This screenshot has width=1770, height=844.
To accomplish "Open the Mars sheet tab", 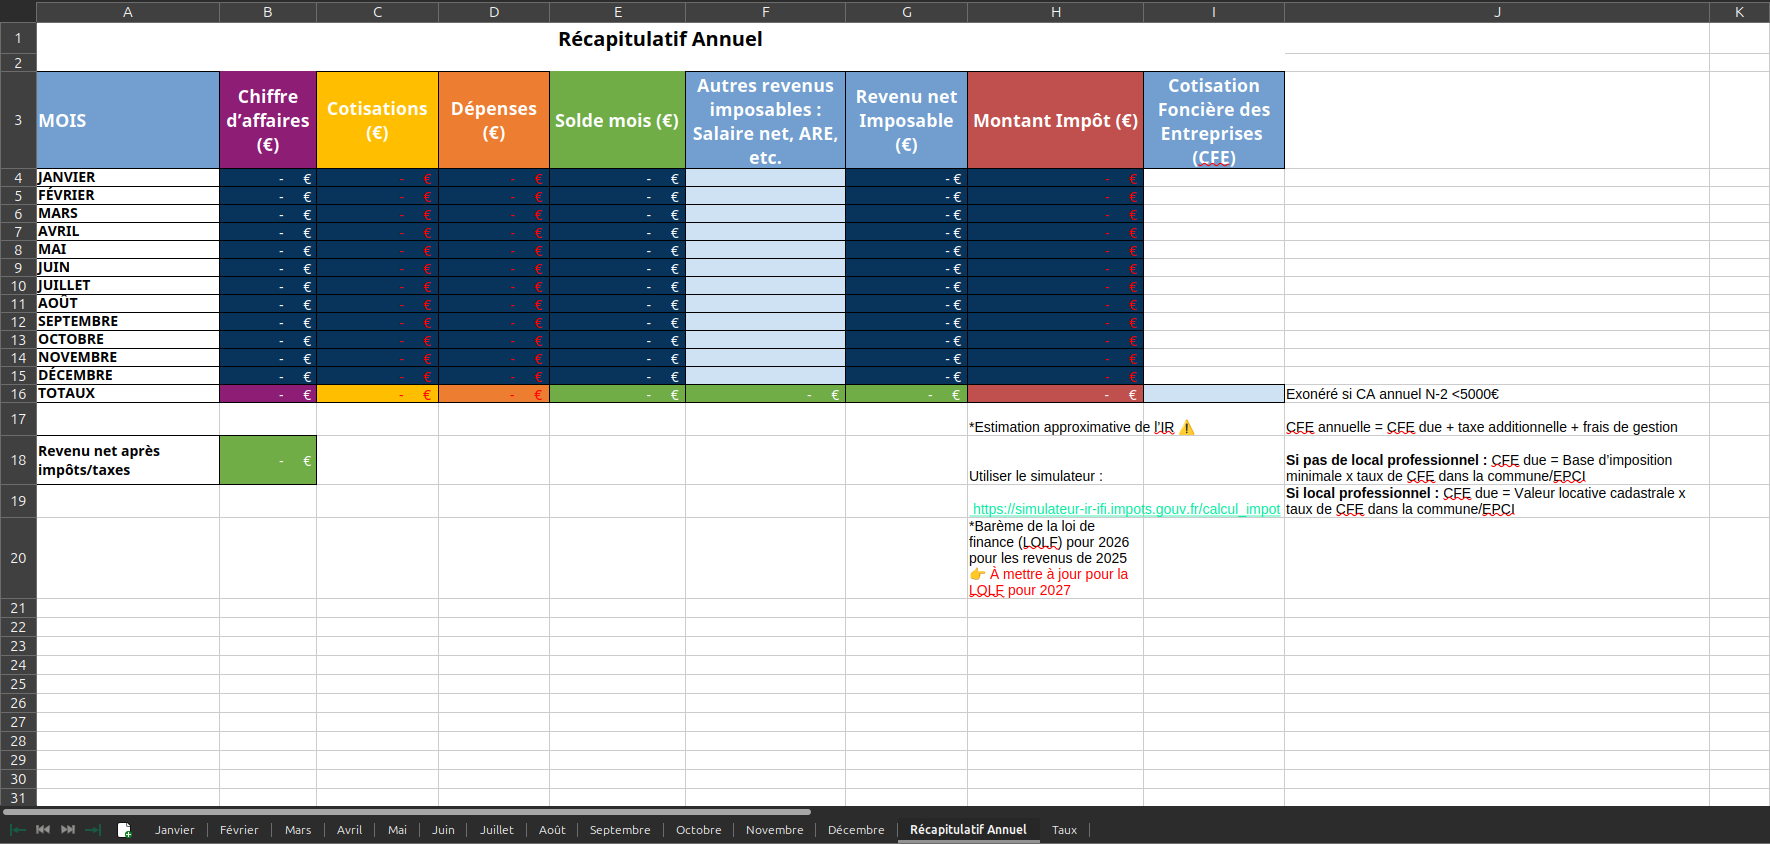I will tap(298, 830).
